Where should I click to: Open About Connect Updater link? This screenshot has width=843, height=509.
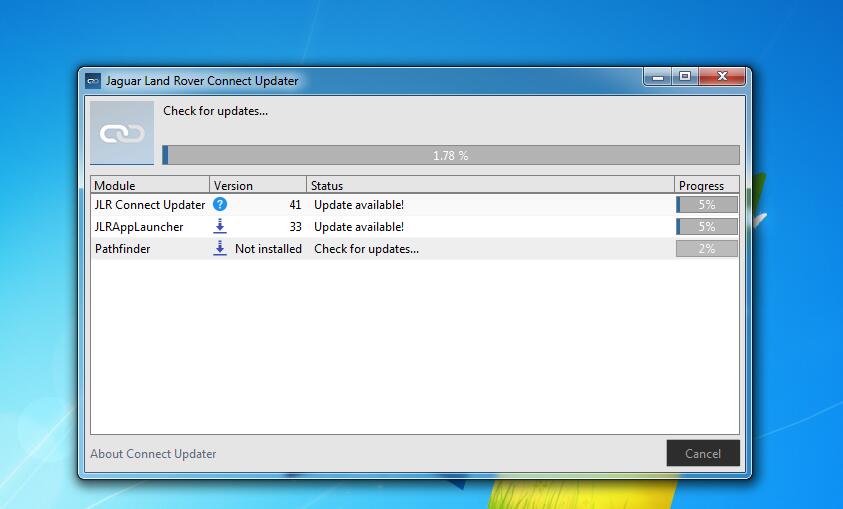click(x=153, y=454)
